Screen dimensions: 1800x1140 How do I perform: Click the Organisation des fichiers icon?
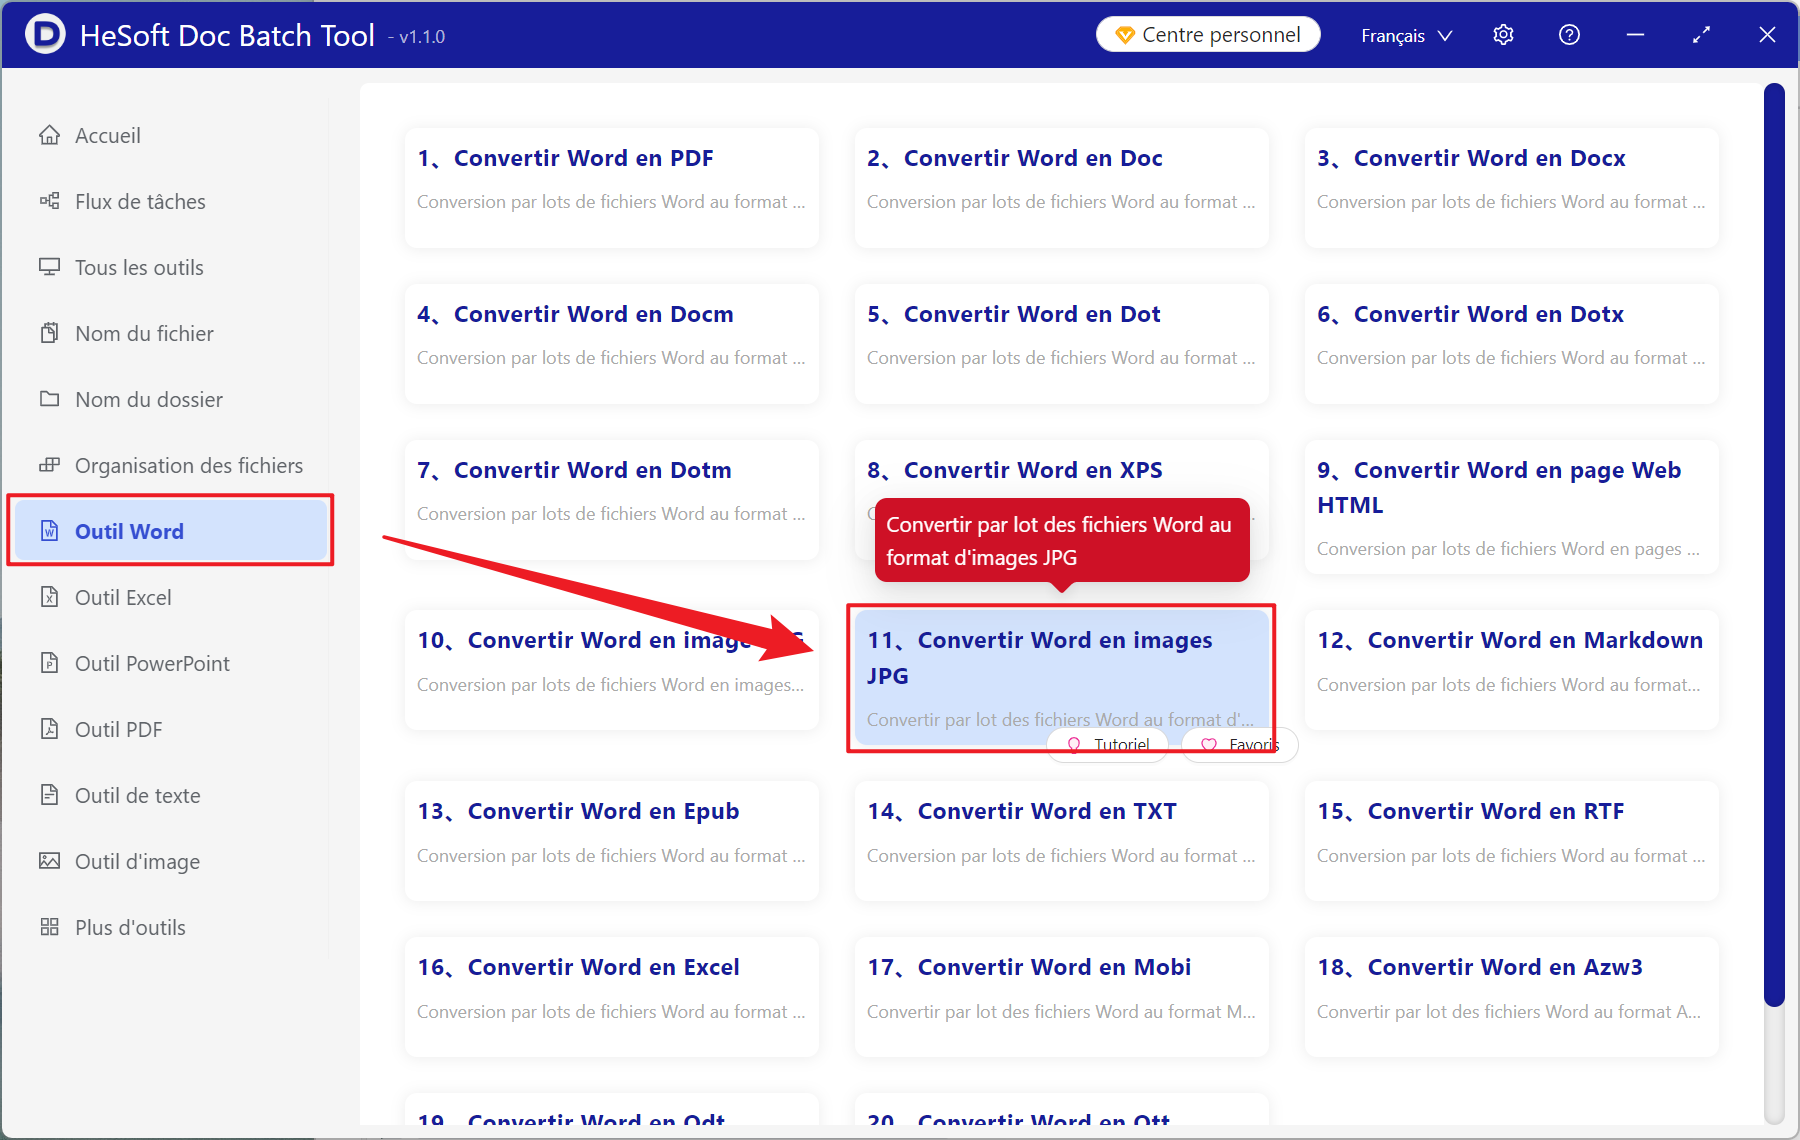pyautogui.click(x=49, y=465)
